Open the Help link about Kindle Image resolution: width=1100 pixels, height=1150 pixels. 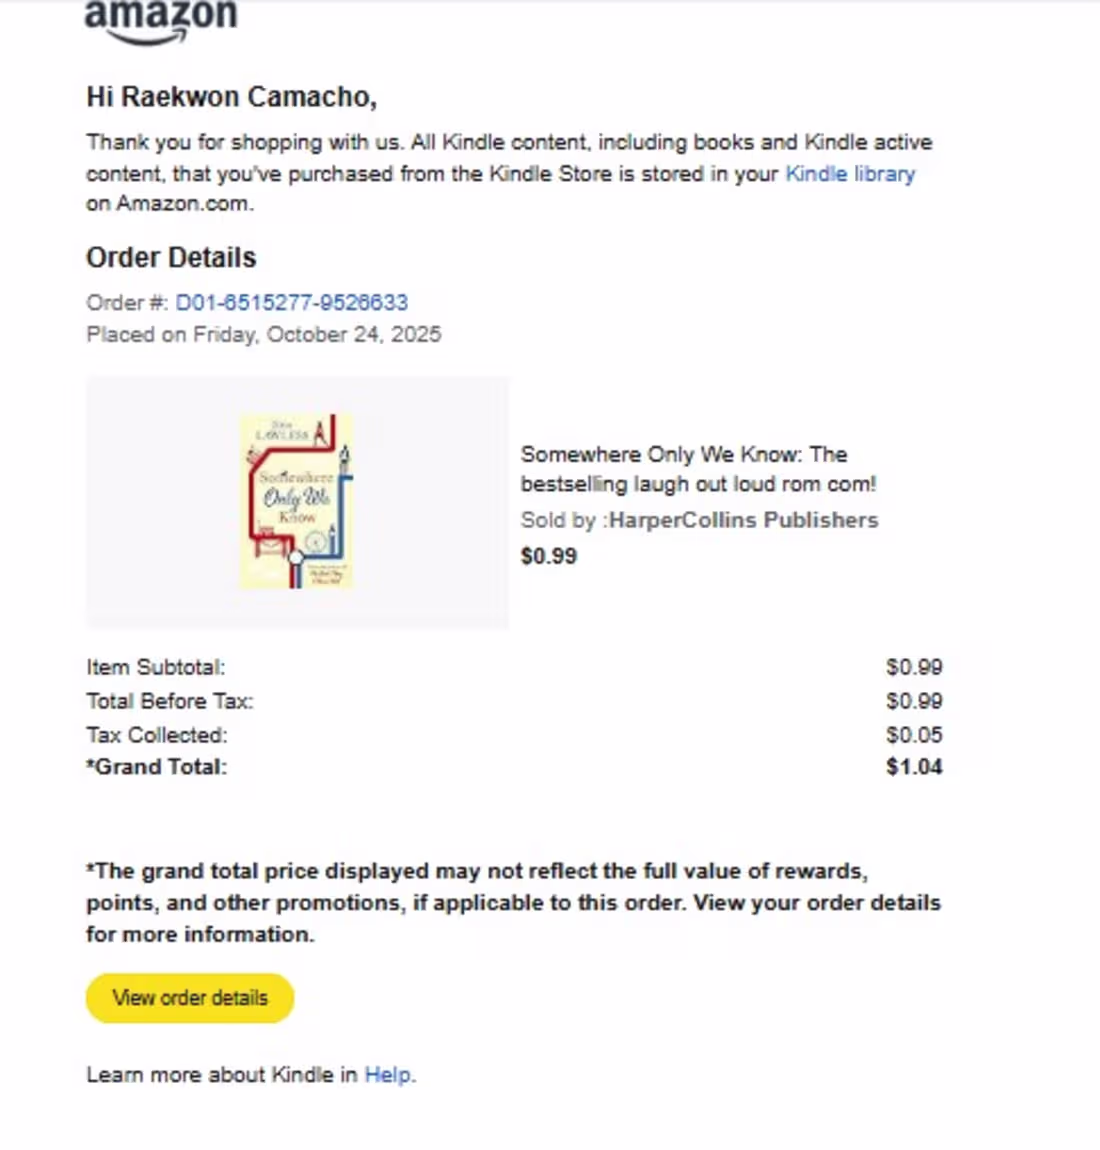[x=388, y=1075]
